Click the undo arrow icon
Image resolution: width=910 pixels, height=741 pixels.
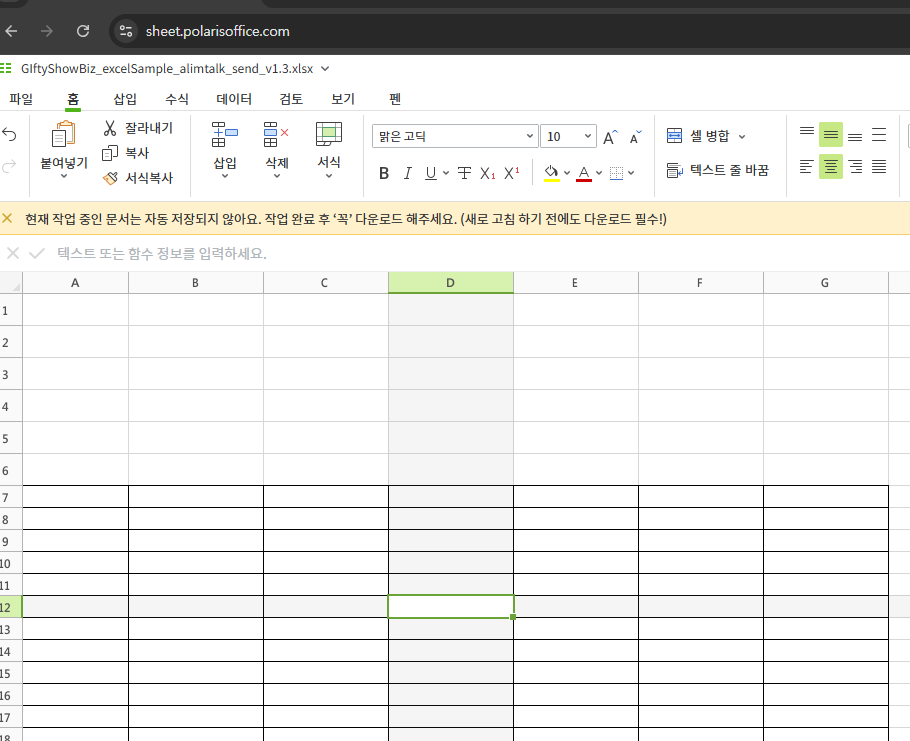coord(10,134)
